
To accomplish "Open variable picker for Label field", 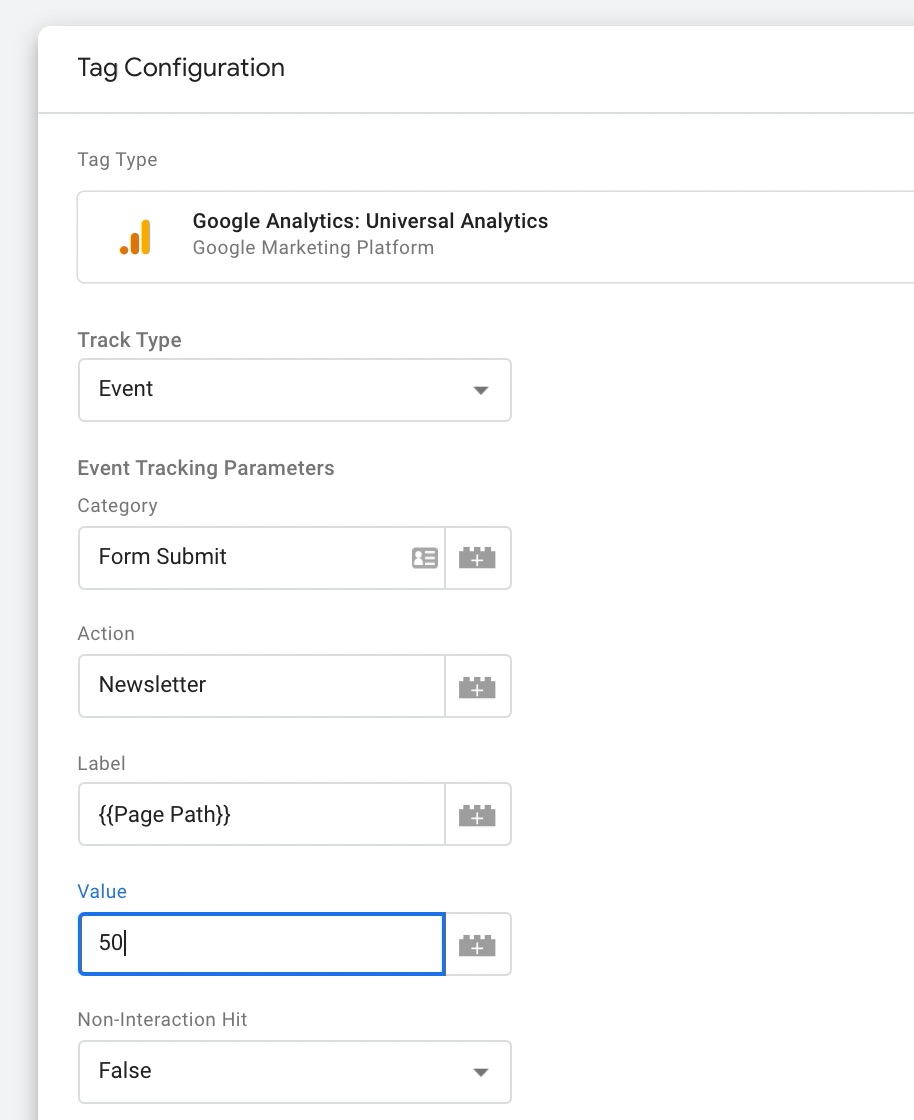I will (478, 814).
